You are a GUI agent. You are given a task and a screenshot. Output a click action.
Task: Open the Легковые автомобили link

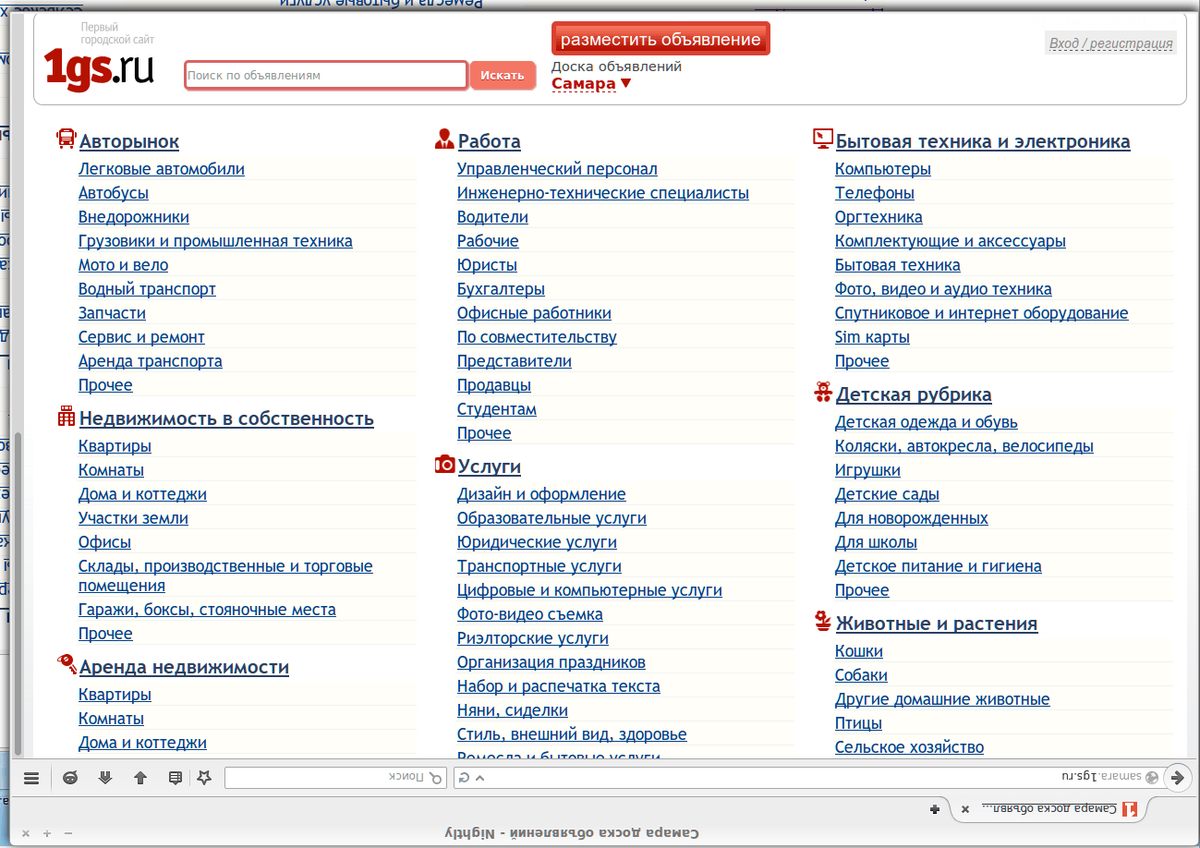point(162,169)
